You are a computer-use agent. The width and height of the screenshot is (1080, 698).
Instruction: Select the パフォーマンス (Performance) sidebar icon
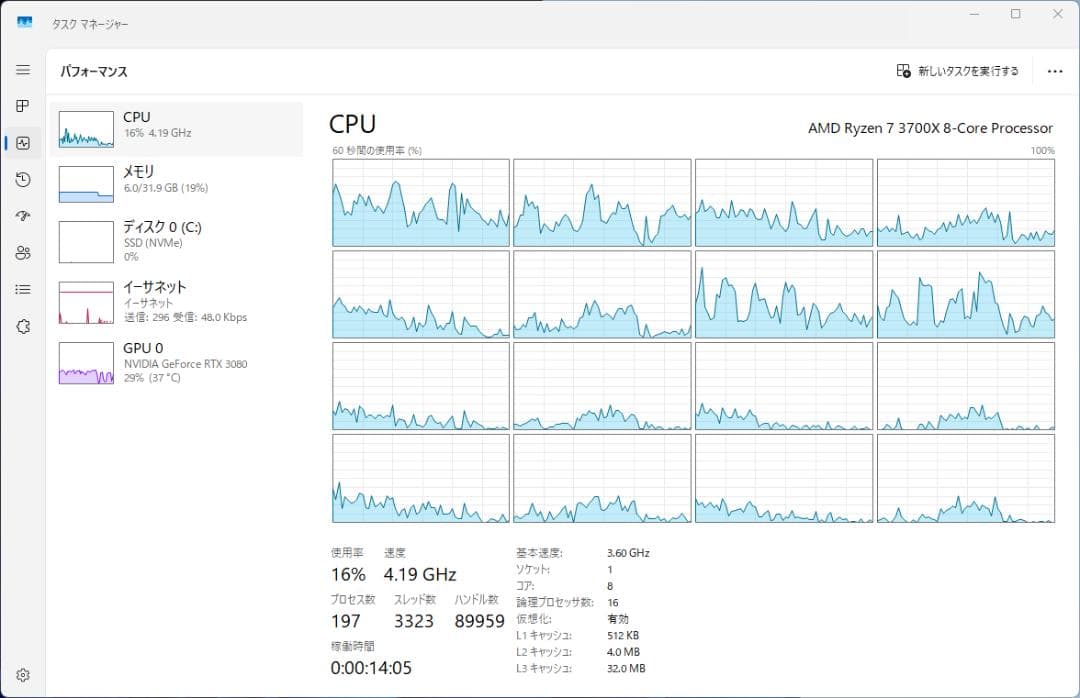[23, 142]
